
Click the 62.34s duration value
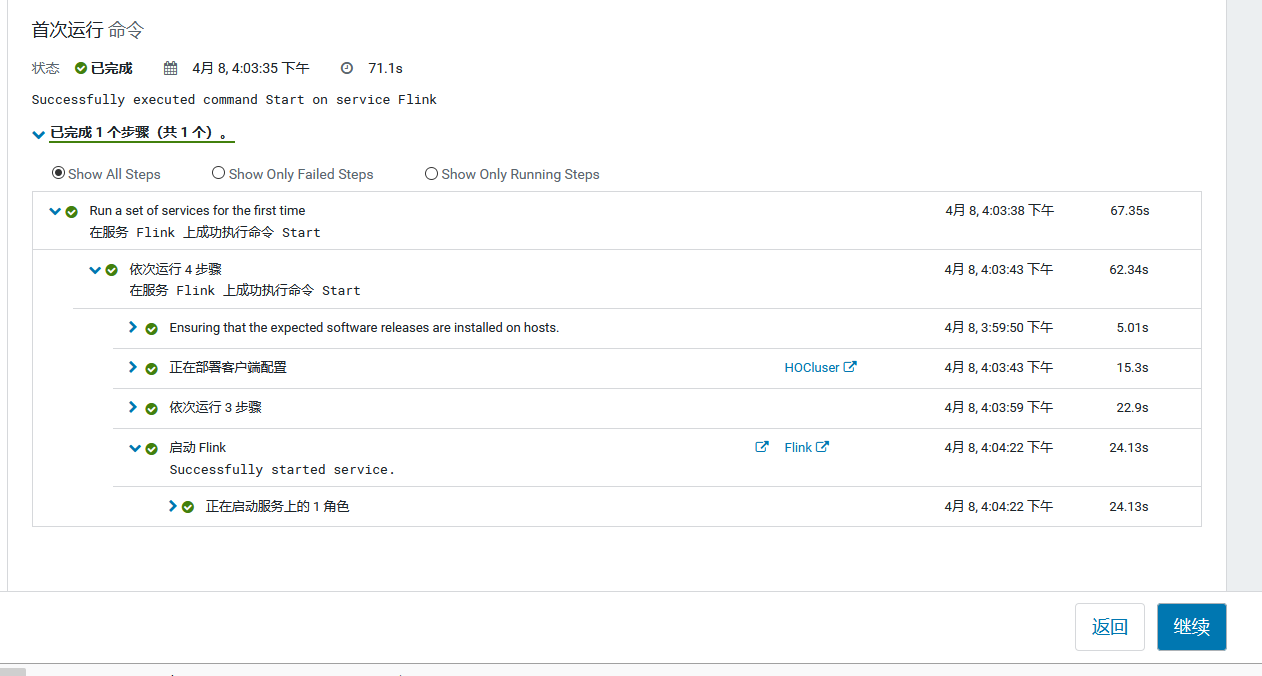tap(1129, 270)
